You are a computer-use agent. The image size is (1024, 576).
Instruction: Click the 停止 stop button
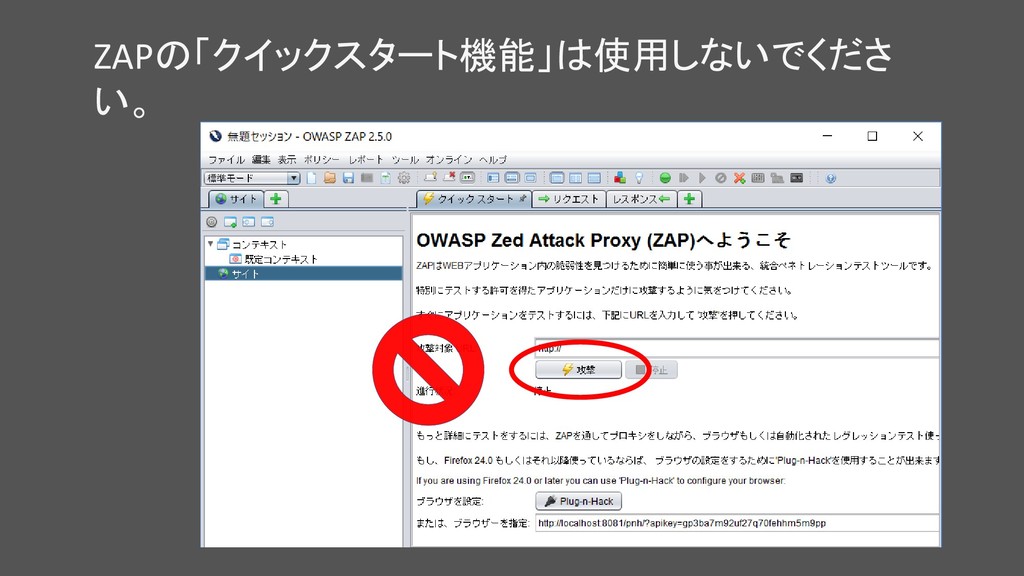point(651,370)
